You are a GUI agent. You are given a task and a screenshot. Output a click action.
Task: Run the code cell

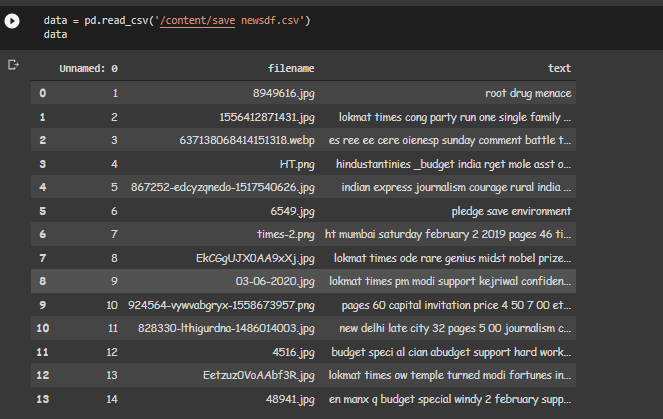click(13, 21)
